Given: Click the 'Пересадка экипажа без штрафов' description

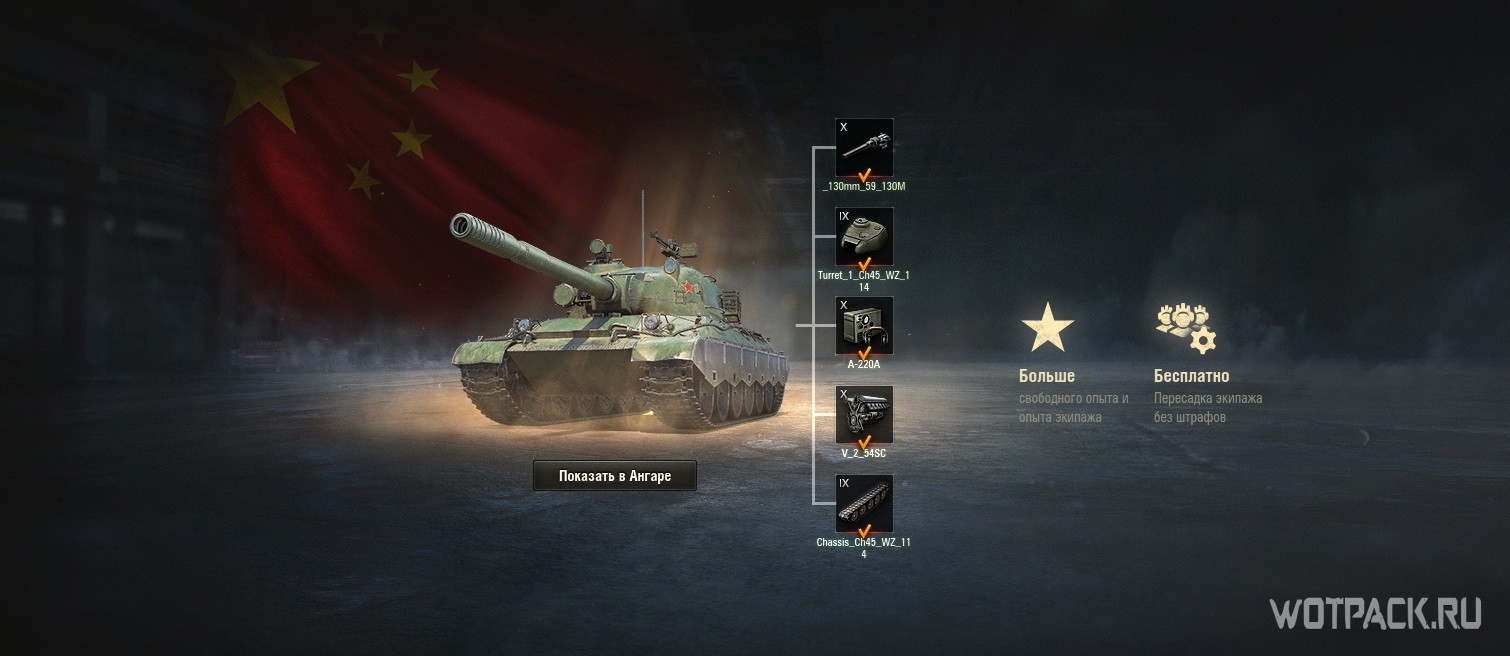Looking at the screenshot, I should click(x=1208, y=407).
